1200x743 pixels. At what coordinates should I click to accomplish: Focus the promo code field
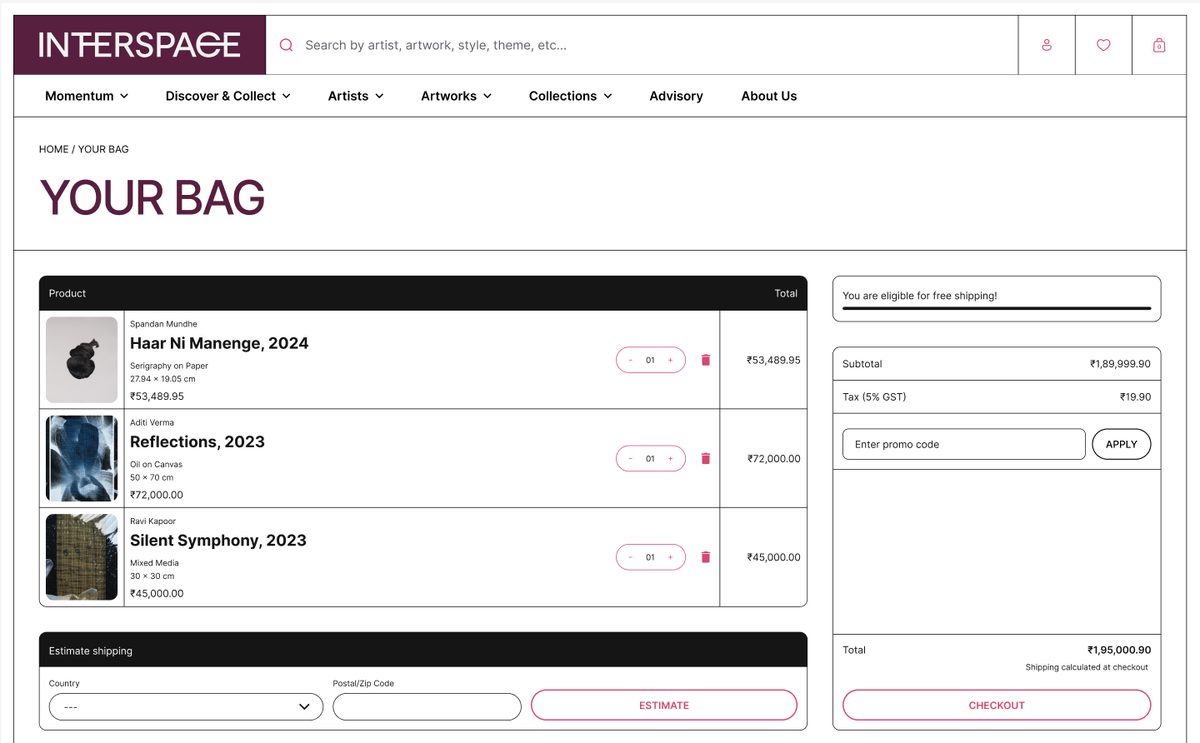click(x=964, y=444)
